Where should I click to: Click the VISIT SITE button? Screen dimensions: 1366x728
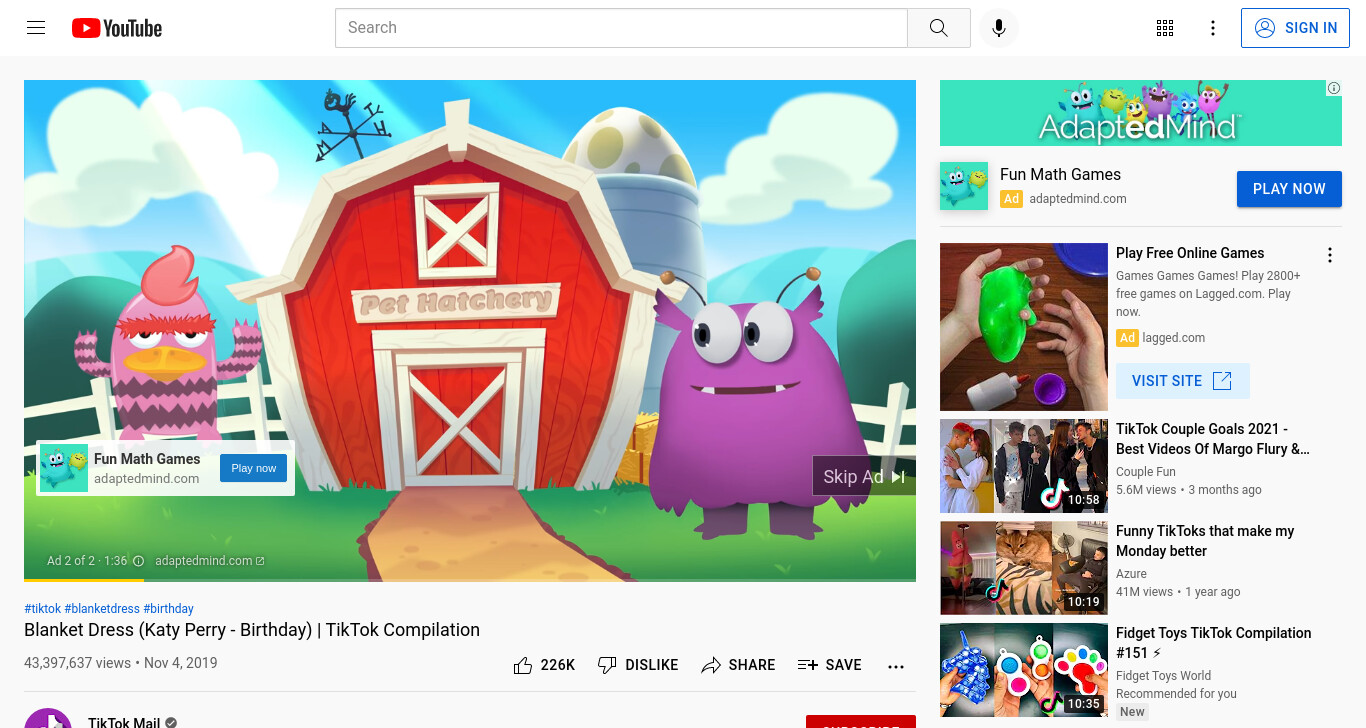point(1183,381)
